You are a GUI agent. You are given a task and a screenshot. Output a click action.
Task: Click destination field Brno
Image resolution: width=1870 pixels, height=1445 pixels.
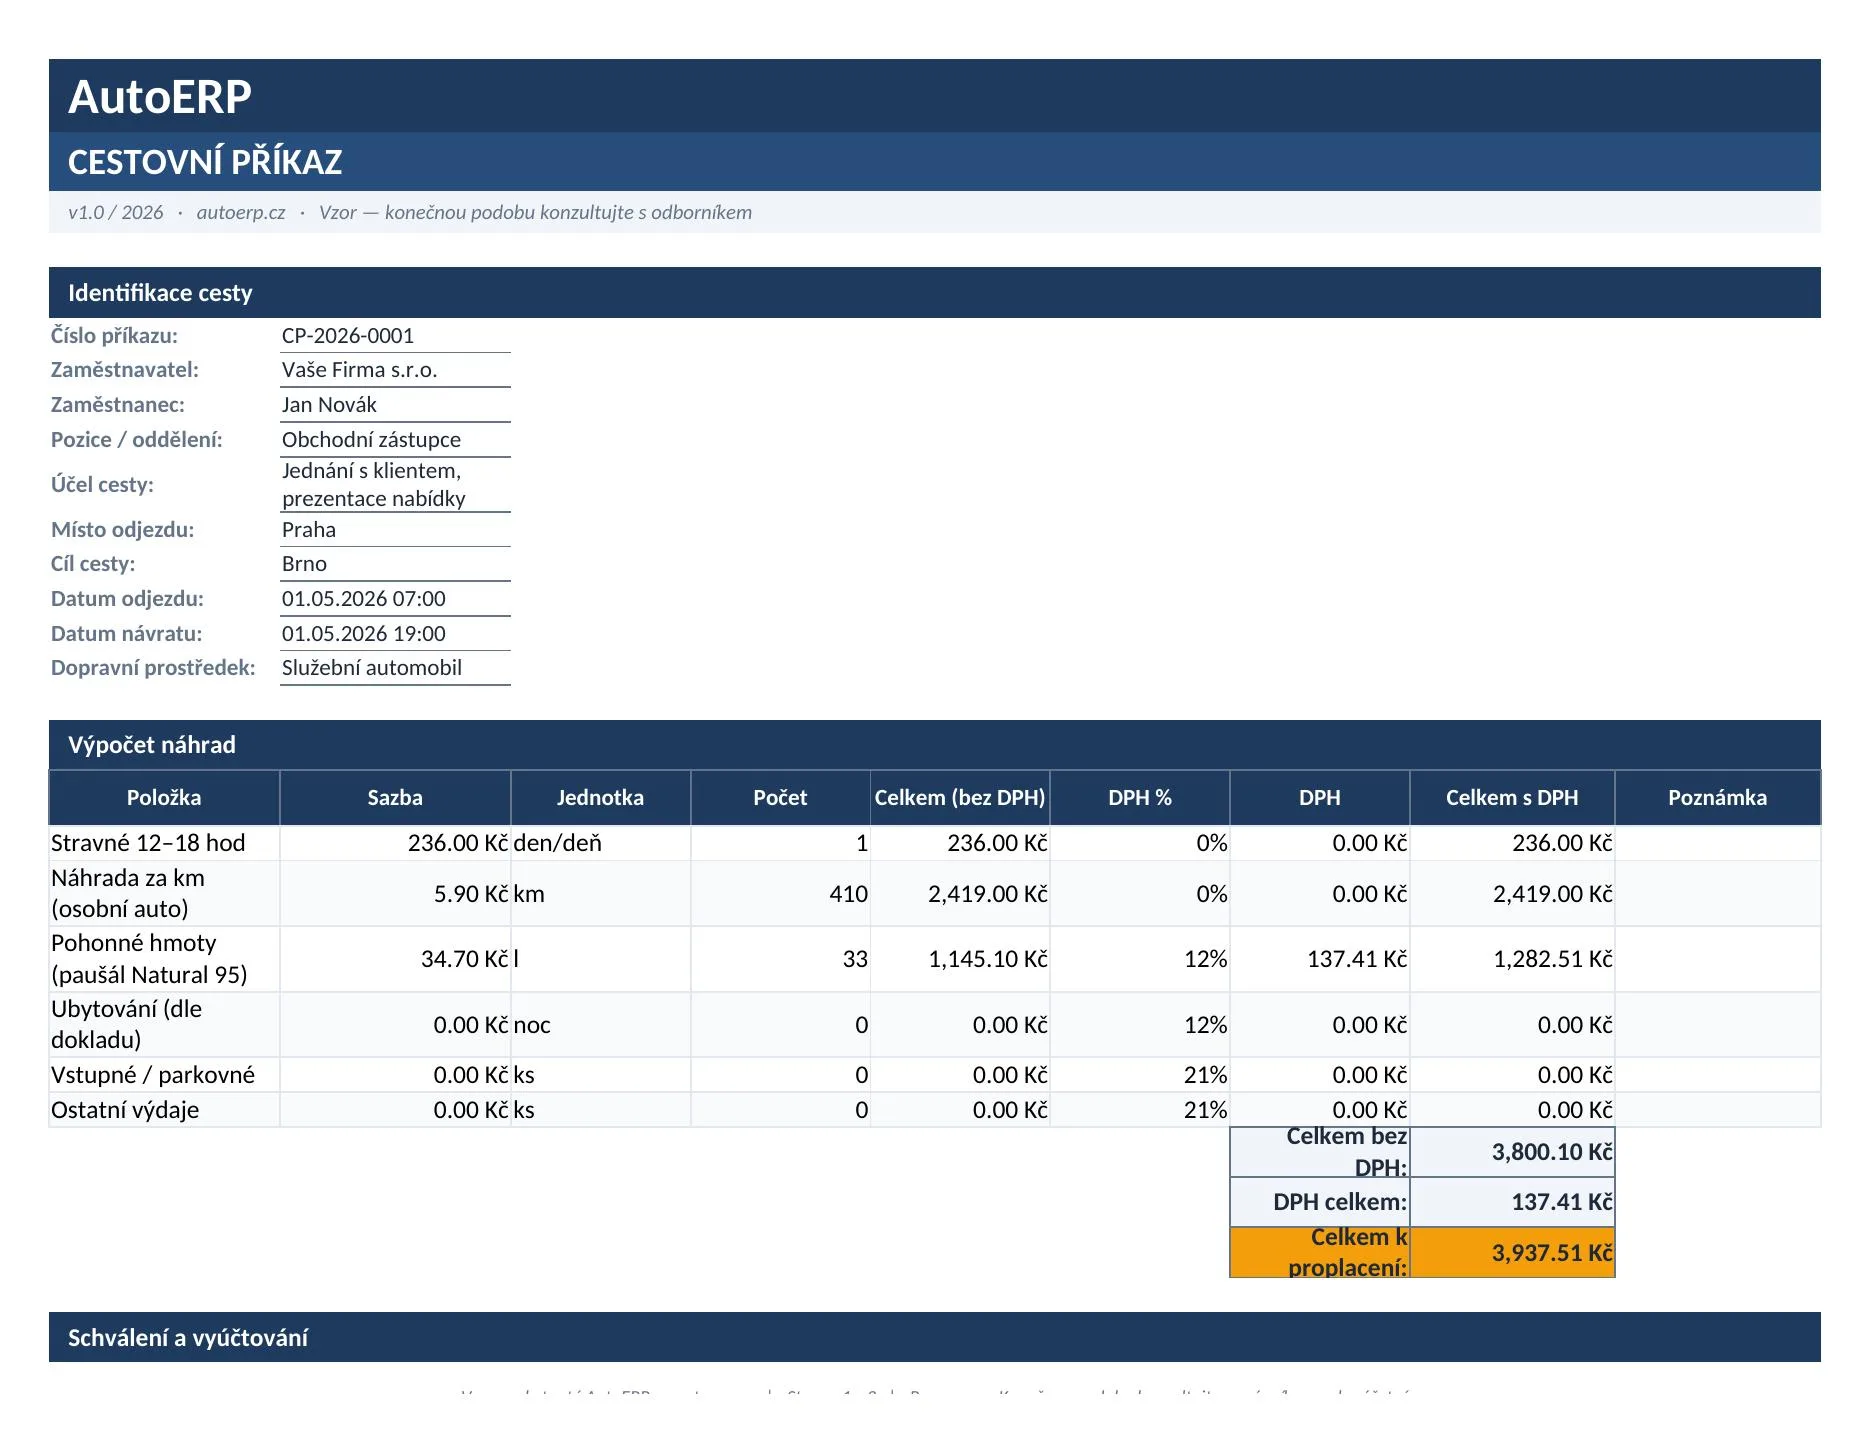tap(395, 564)
